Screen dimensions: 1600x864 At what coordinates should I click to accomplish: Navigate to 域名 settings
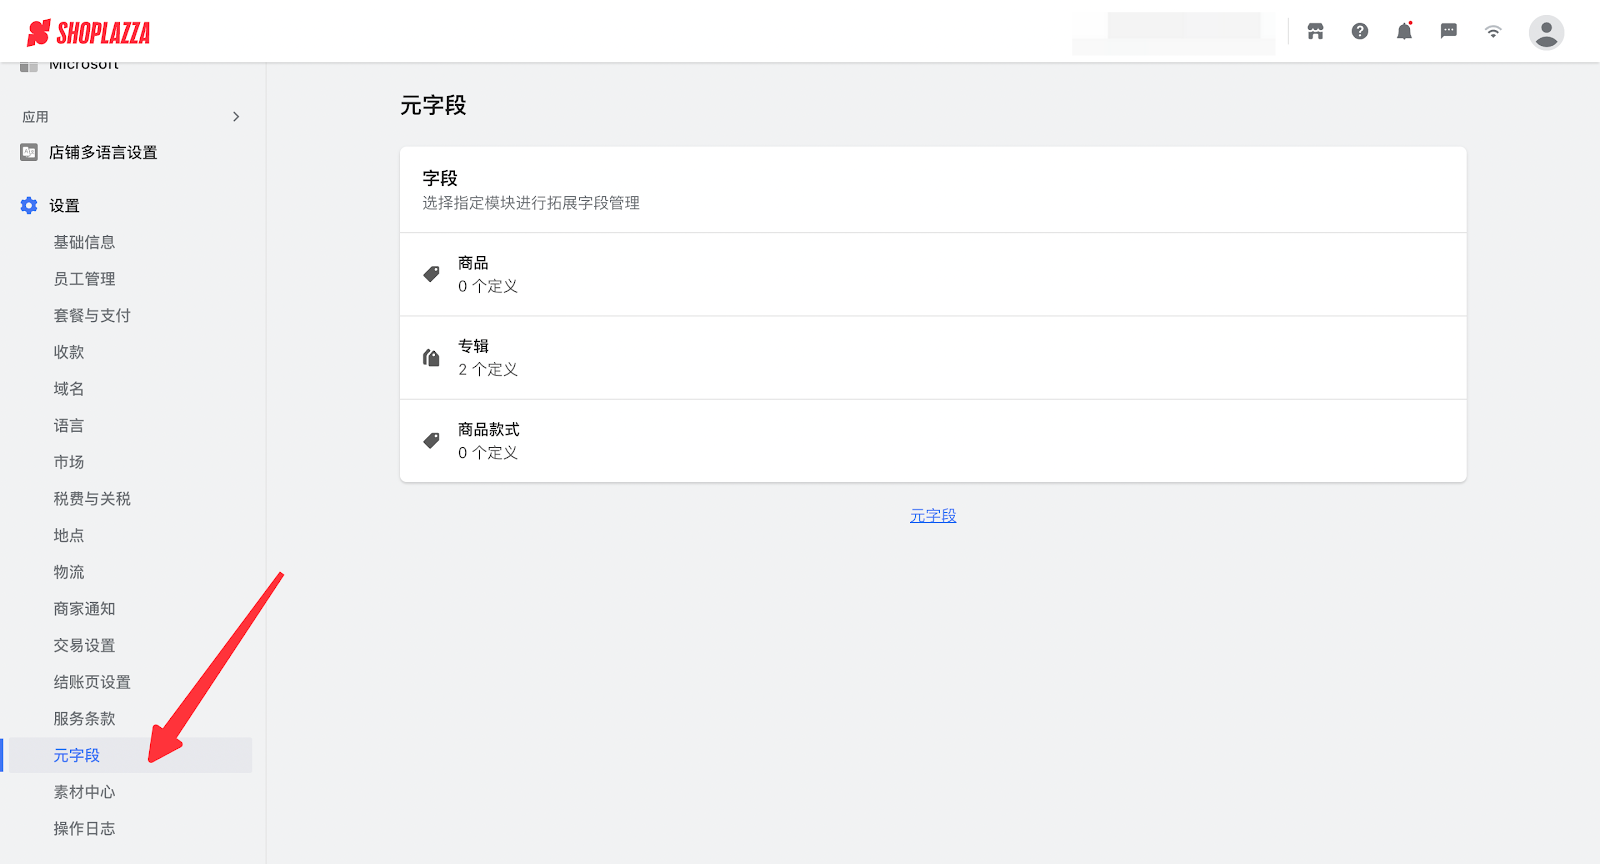coord(69,389)
